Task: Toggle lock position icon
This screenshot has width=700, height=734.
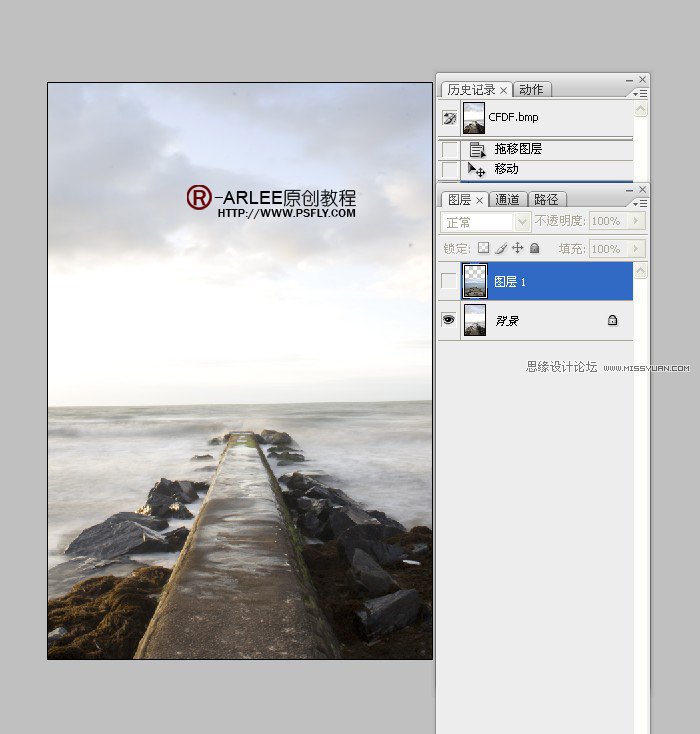Action: 517,248
